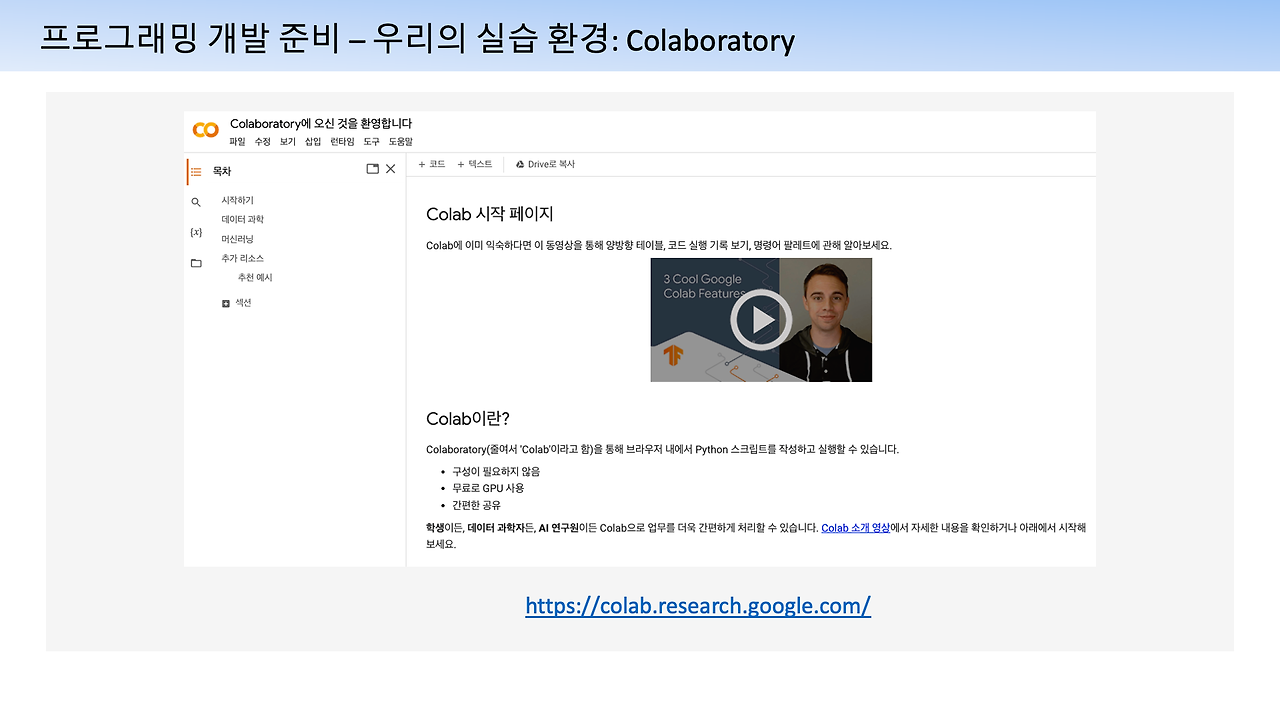1280x720 pixels.
Task: Click the Colab 시작 페이지 heading
Action: tap(490, 214)
